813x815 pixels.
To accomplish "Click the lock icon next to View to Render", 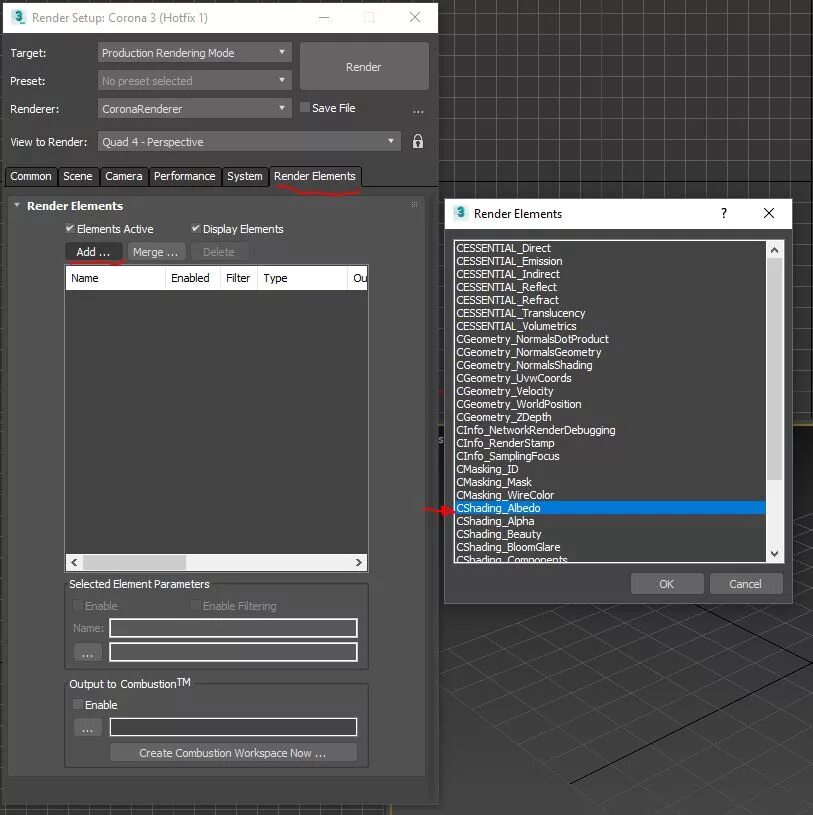I will click(x=417, y=141).
